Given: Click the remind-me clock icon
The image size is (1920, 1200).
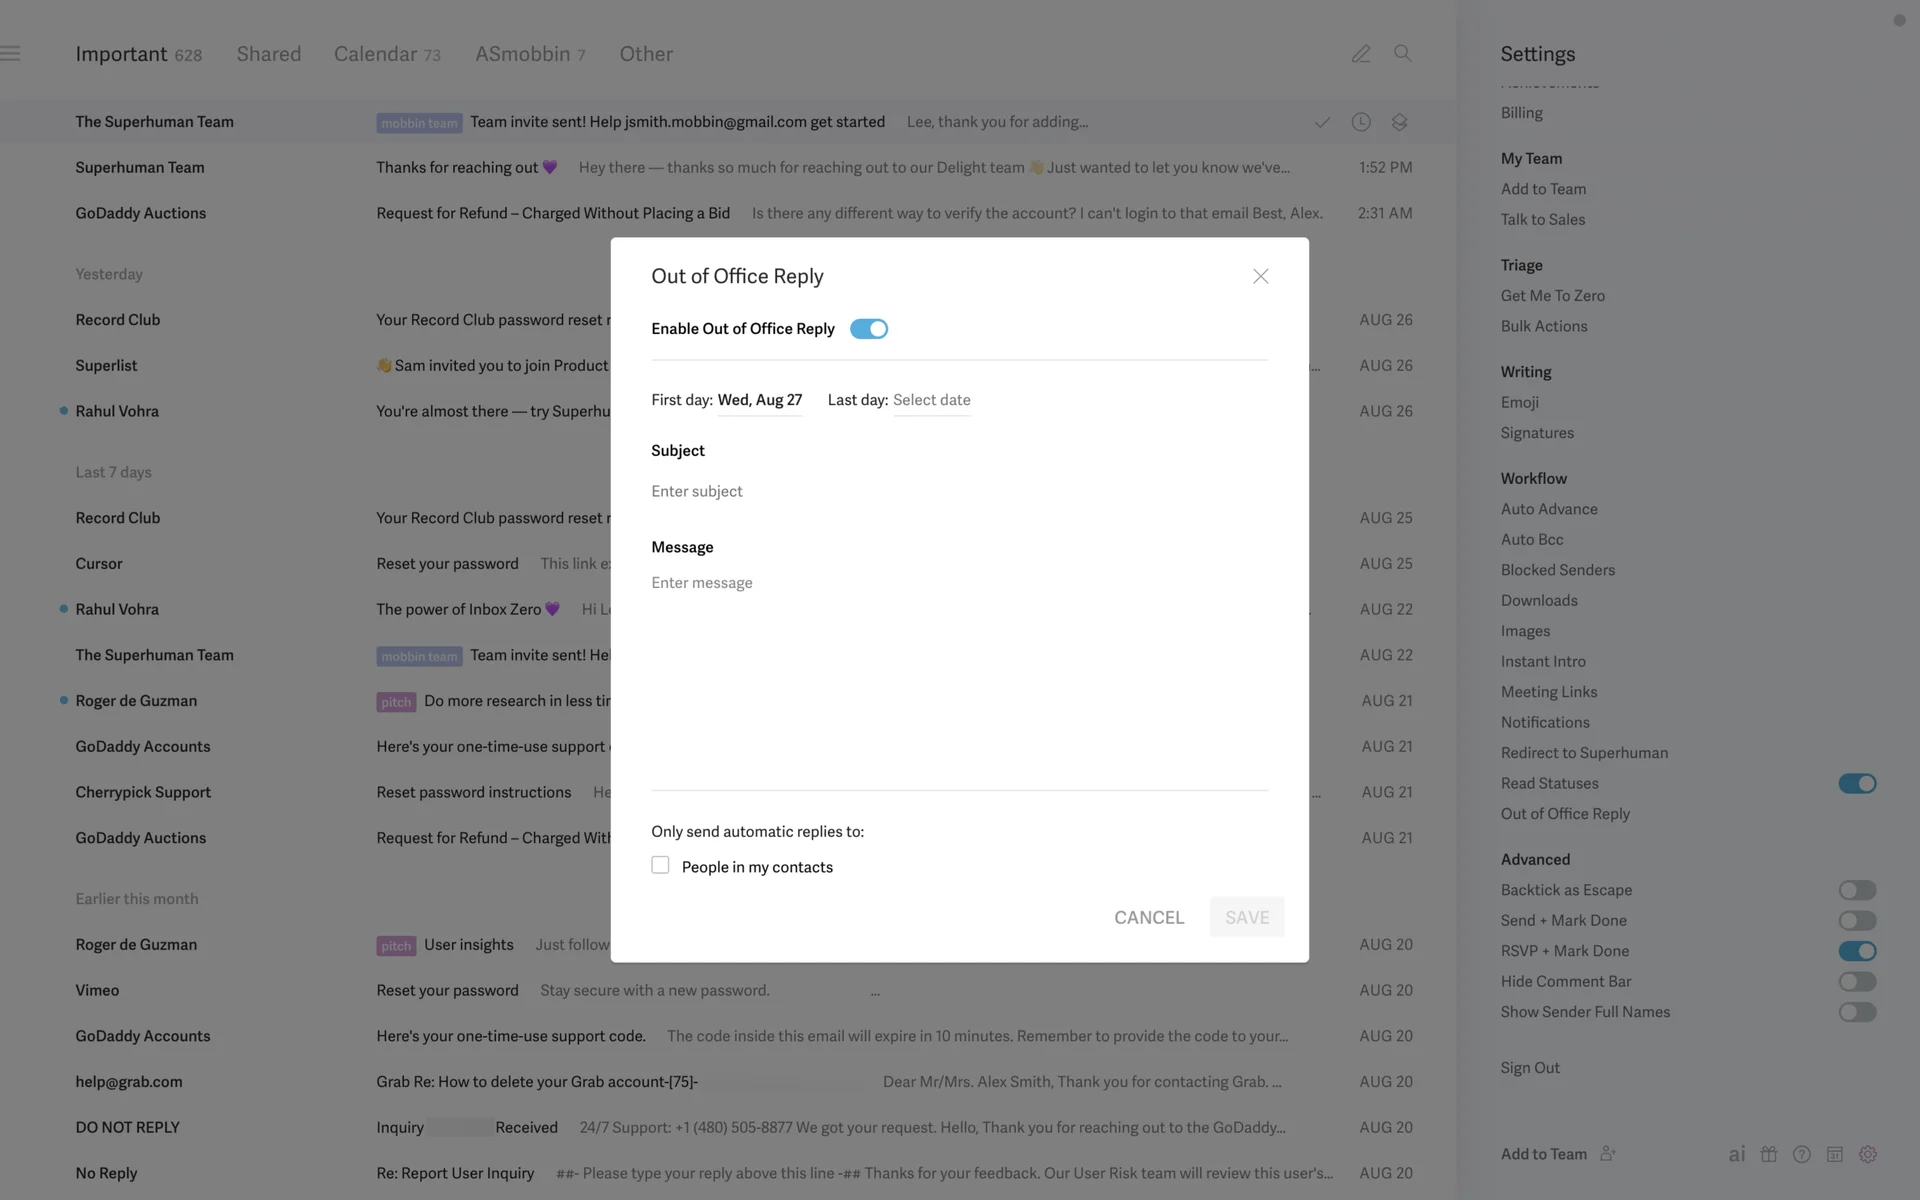Looking at the screenshot, I should pyautogui.click(x=1360, y=122).
